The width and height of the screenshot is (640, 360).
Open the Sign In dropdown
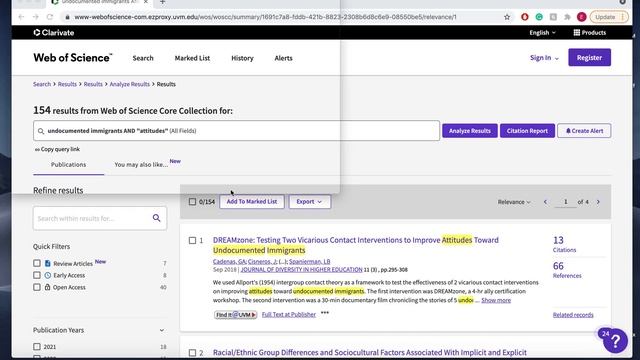tap(544, 58)
